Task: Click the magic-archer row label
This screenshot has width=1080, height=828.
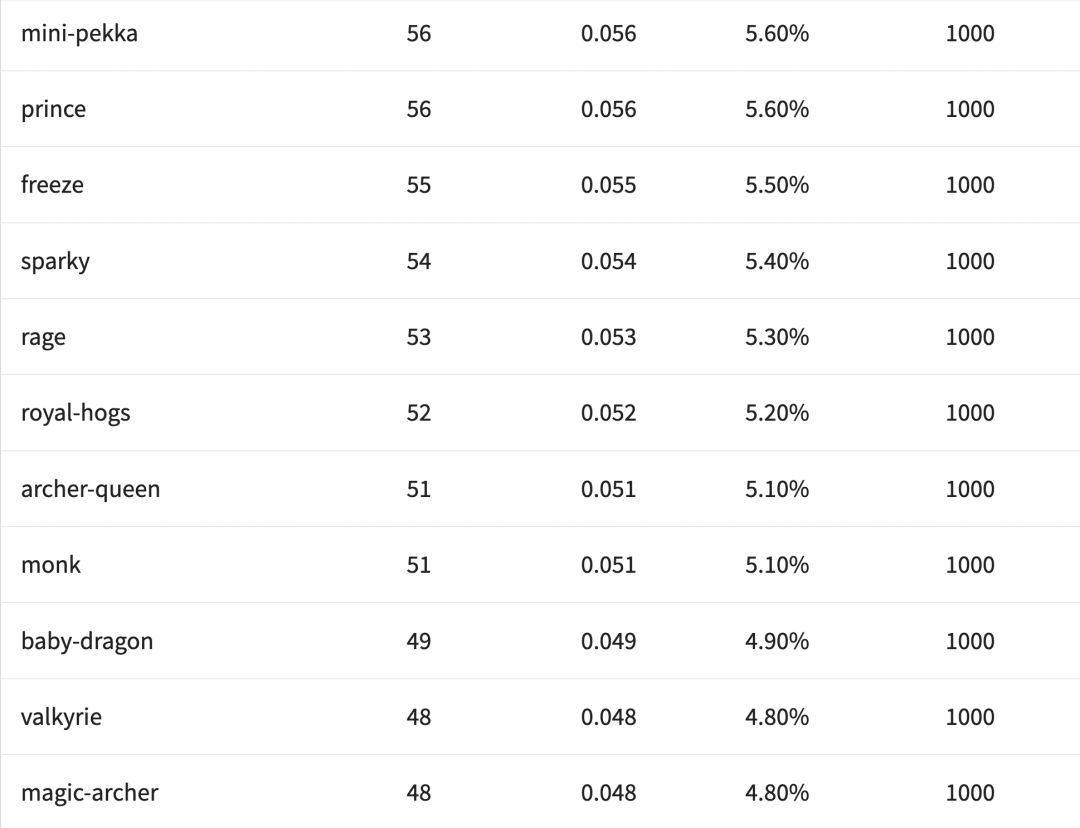Action: click(x=89, y=793)
